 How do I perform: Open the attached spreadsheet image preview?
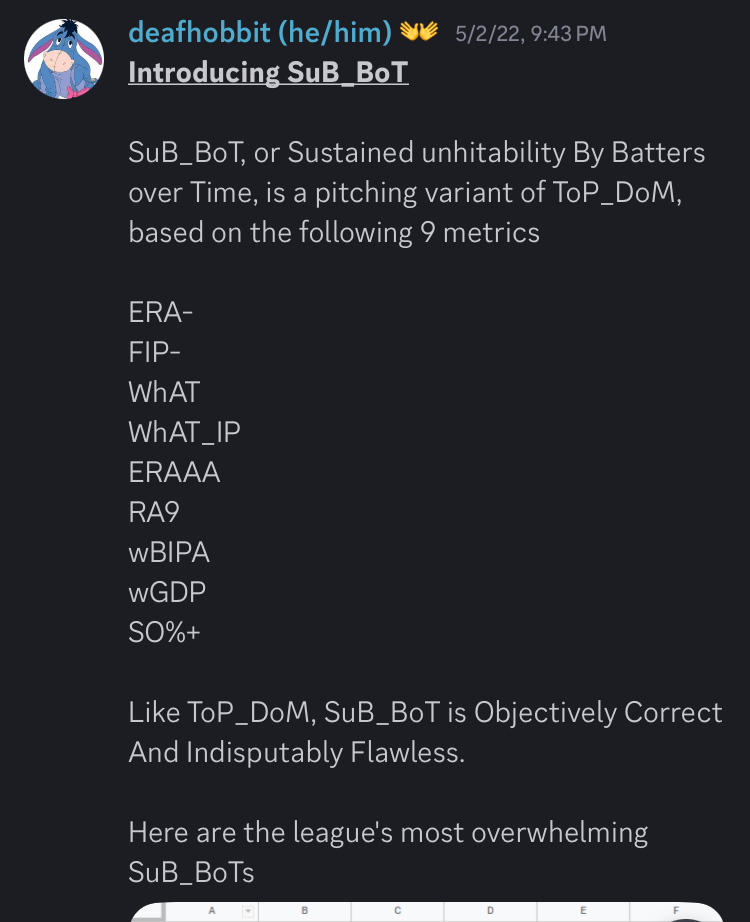426,912
